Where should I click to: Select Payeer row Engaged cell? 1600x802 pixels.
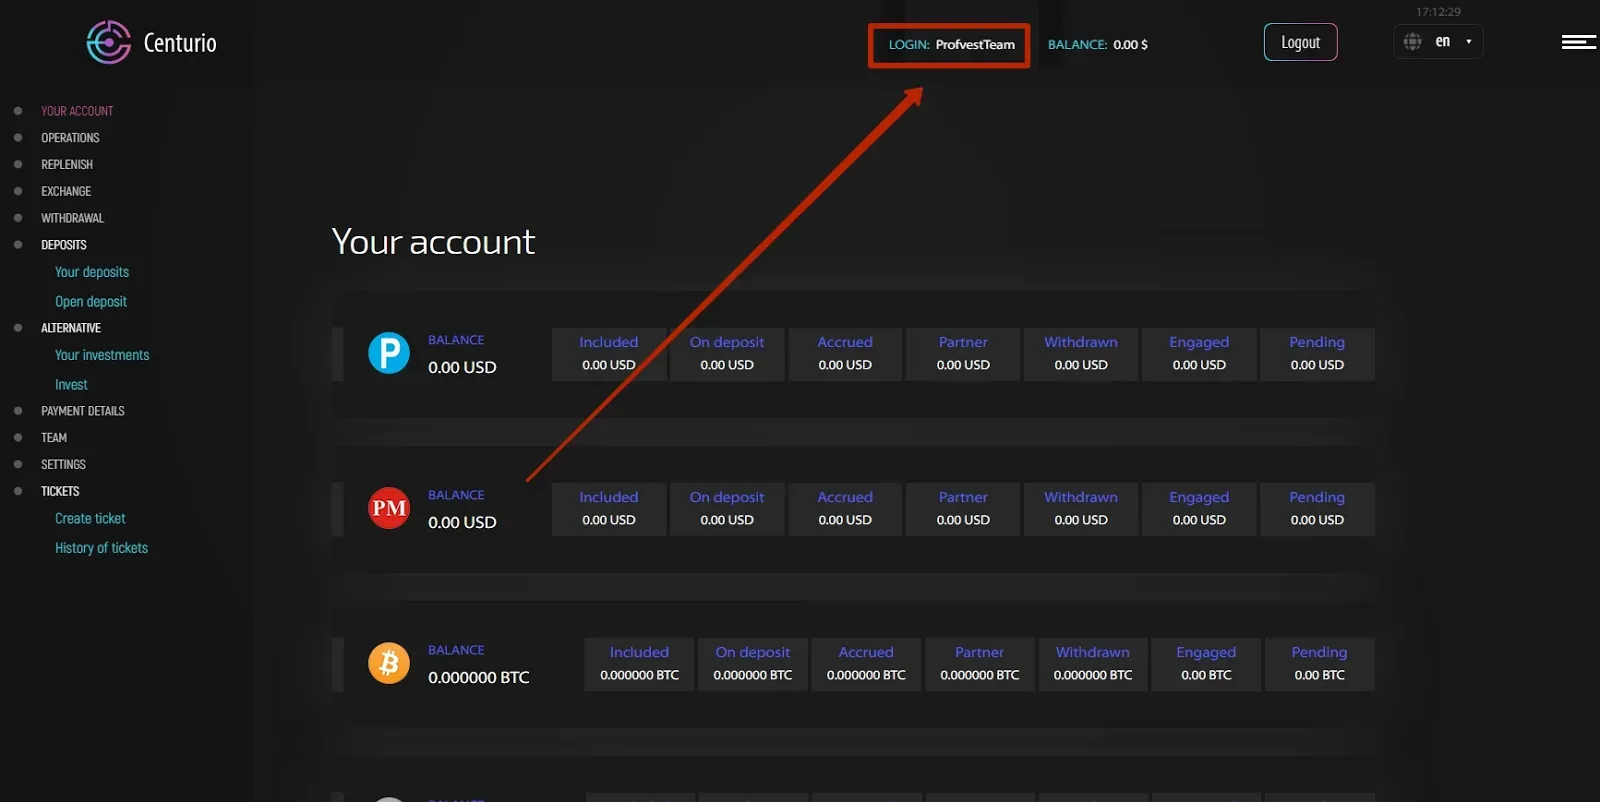[1199, 354]
